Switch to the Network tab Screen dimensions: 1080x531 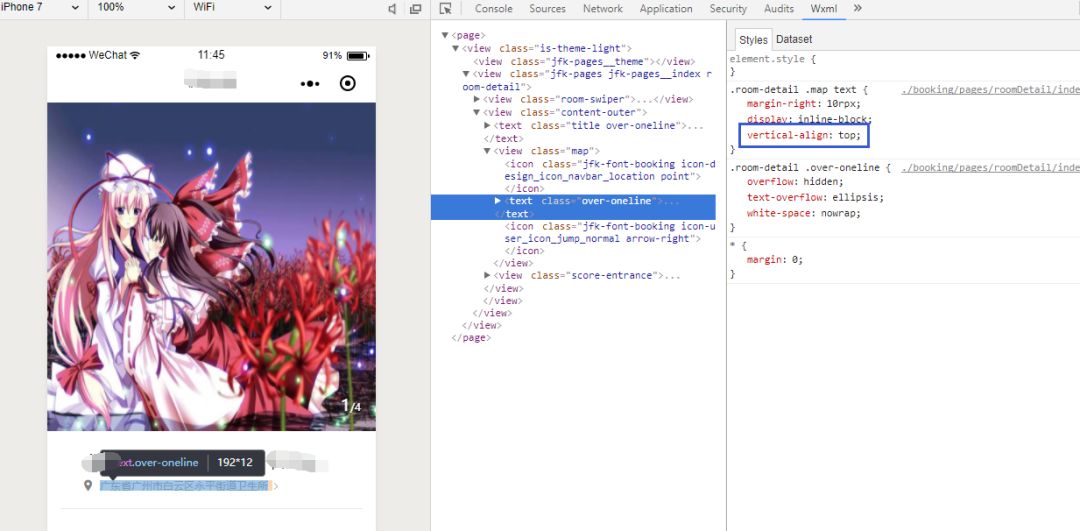(603, 9)
